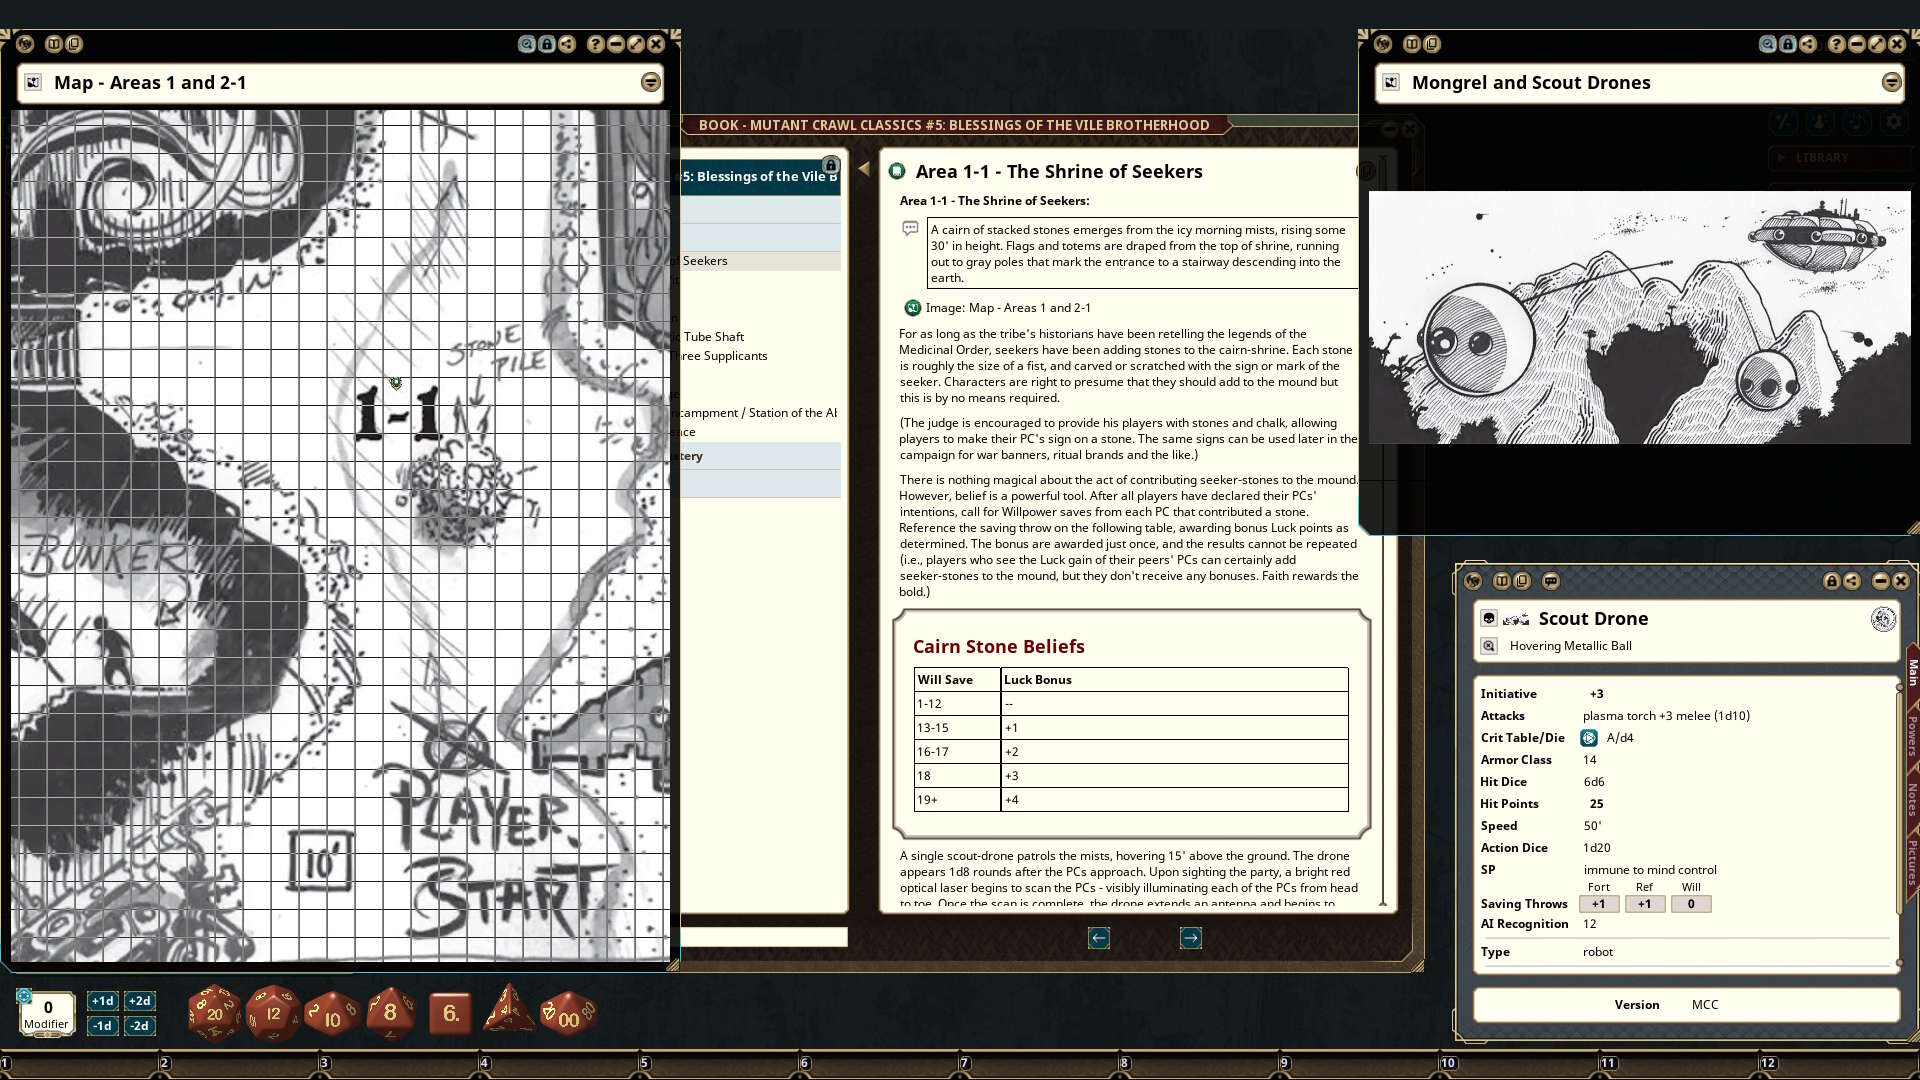This screenshot has width=1920, height=1080.
Task: Pick the d8 die
Action: coord(390,1013)
